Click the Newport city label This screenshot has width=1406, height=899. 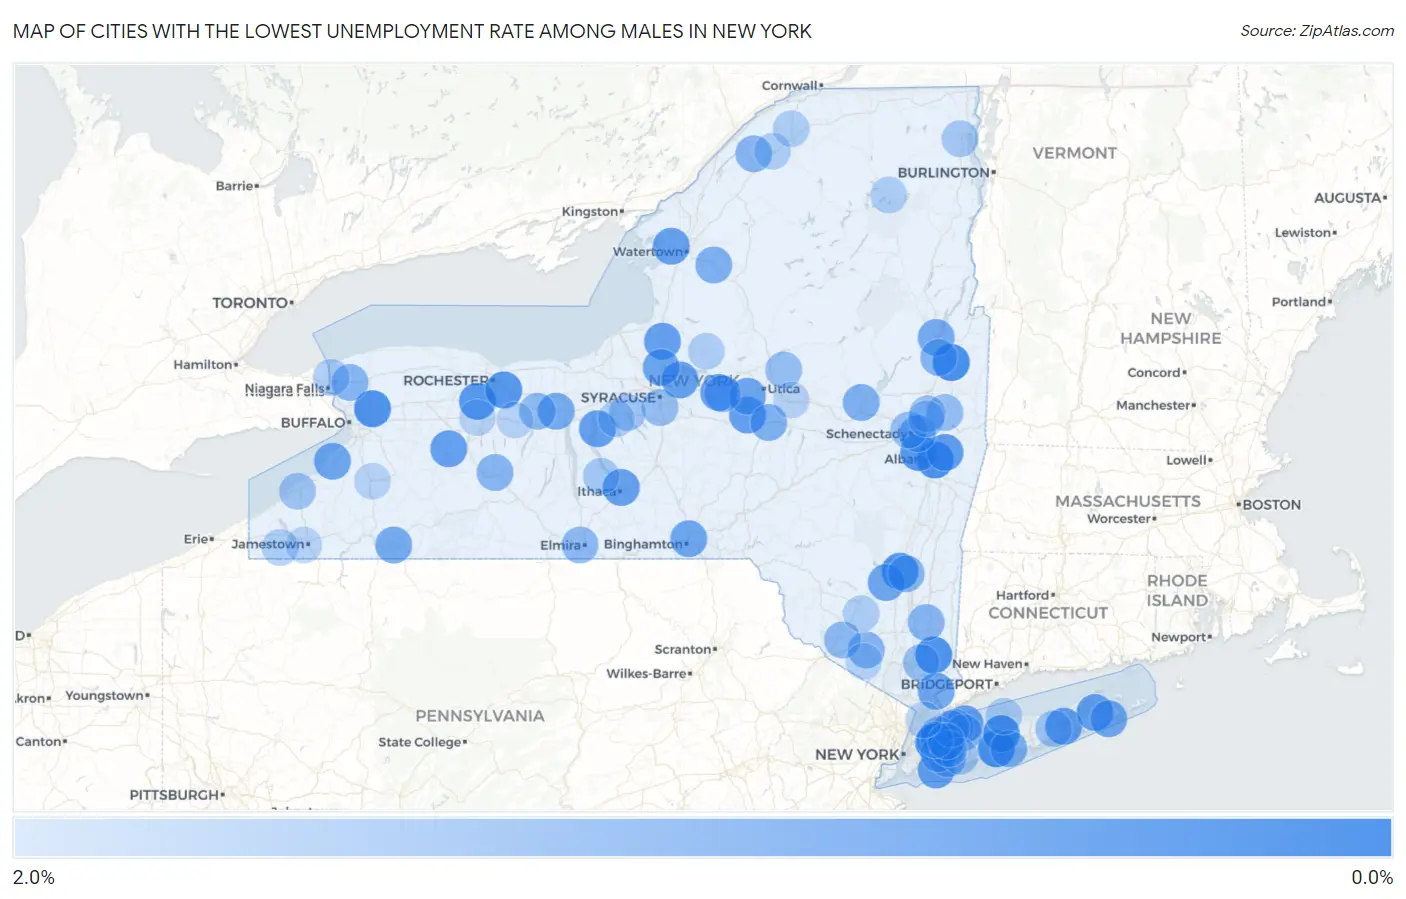1179,637
